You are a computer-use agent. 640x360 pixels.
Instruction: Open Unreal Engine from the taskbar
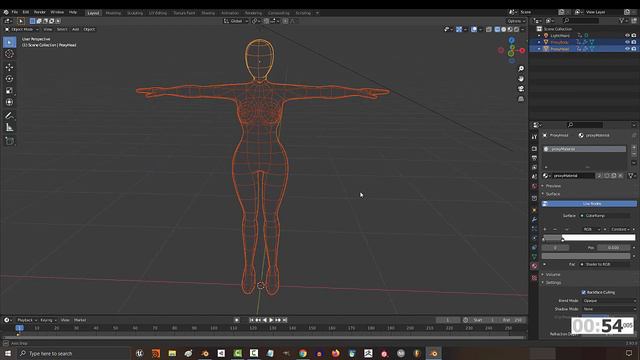click(140, 353)
